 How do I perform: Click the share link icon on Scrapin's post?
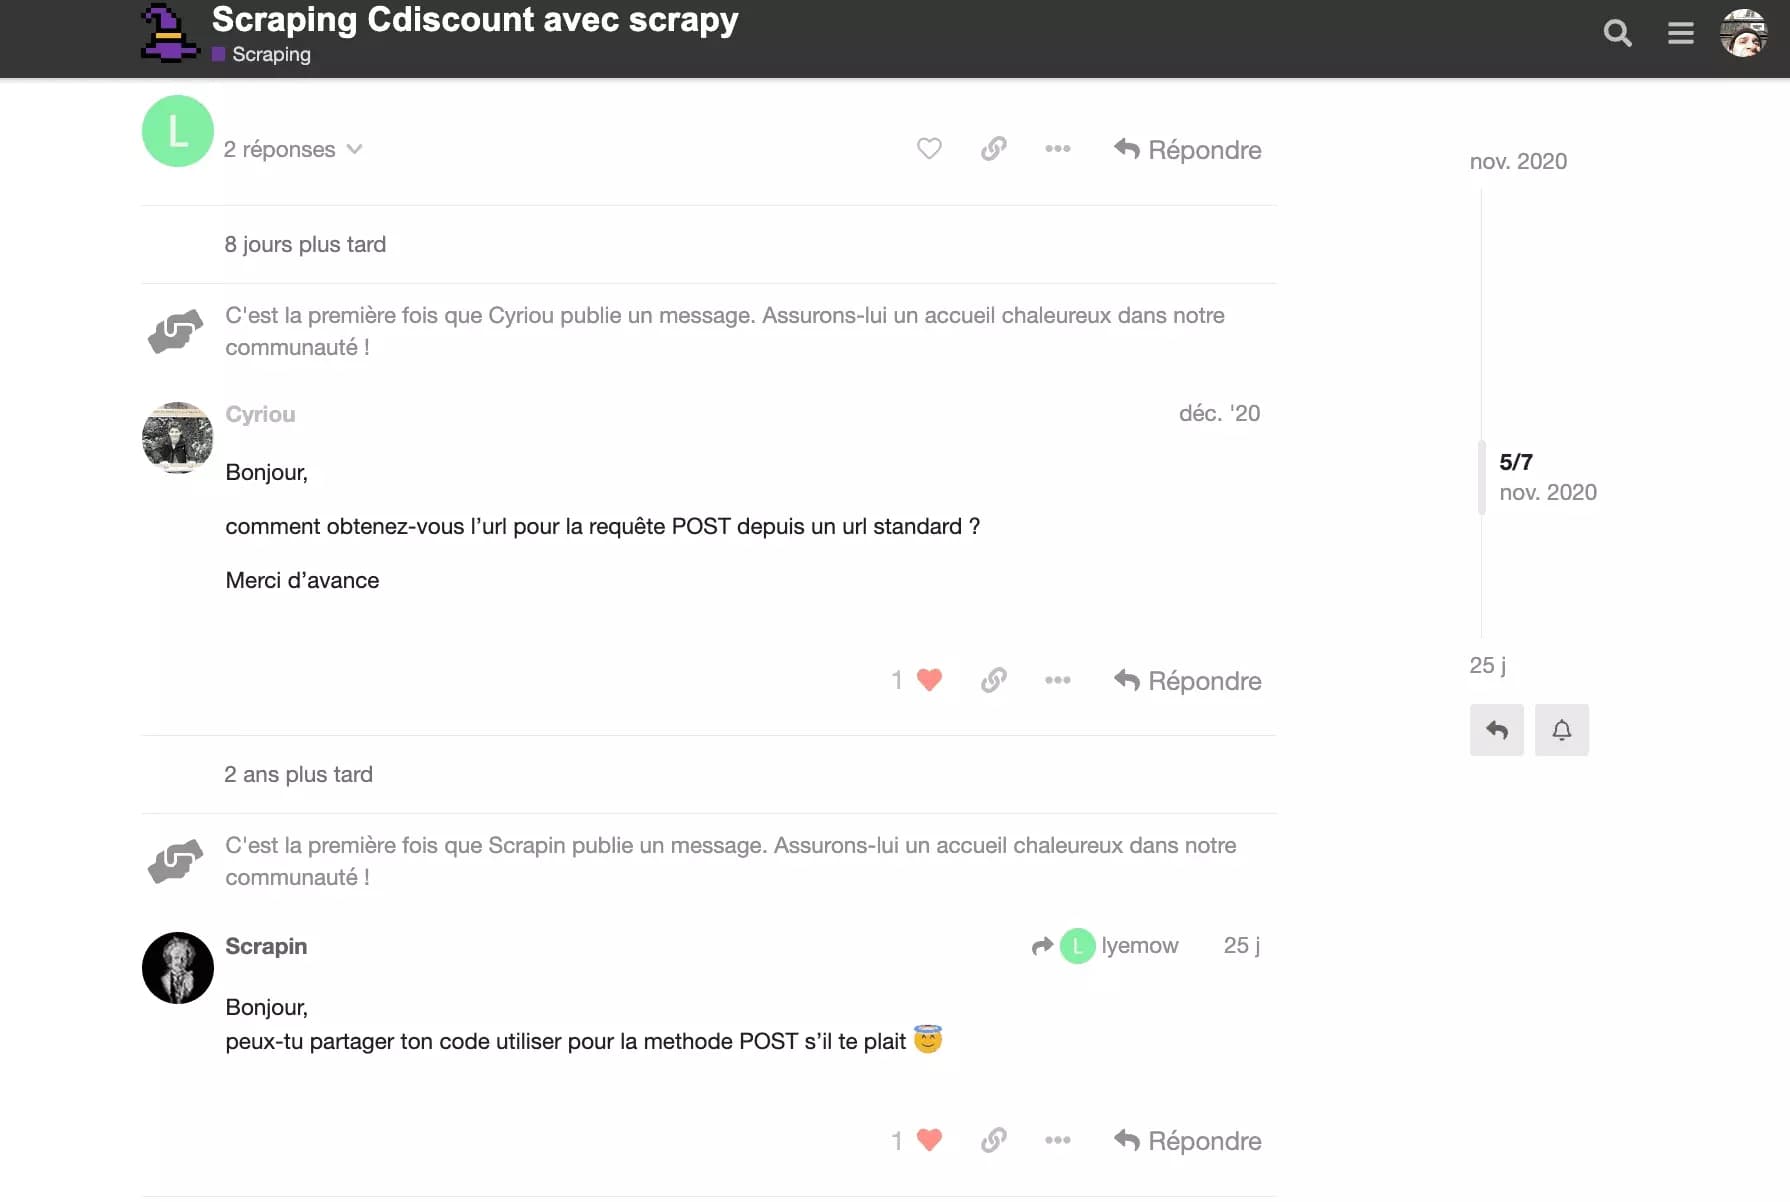pos(993,1140)
